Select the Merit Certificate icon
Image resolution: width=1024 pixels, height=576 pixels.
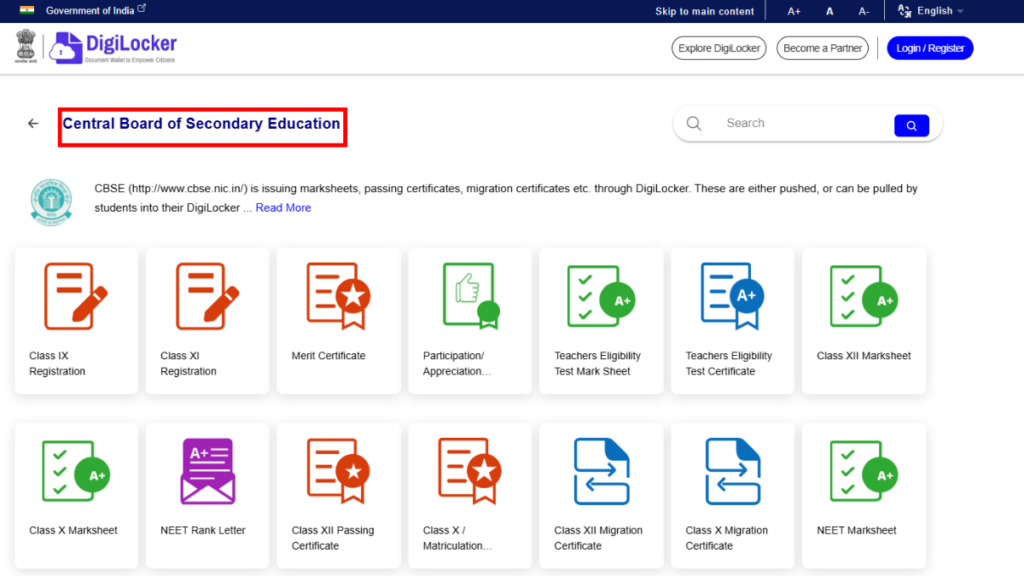click(x=338, y=296)
